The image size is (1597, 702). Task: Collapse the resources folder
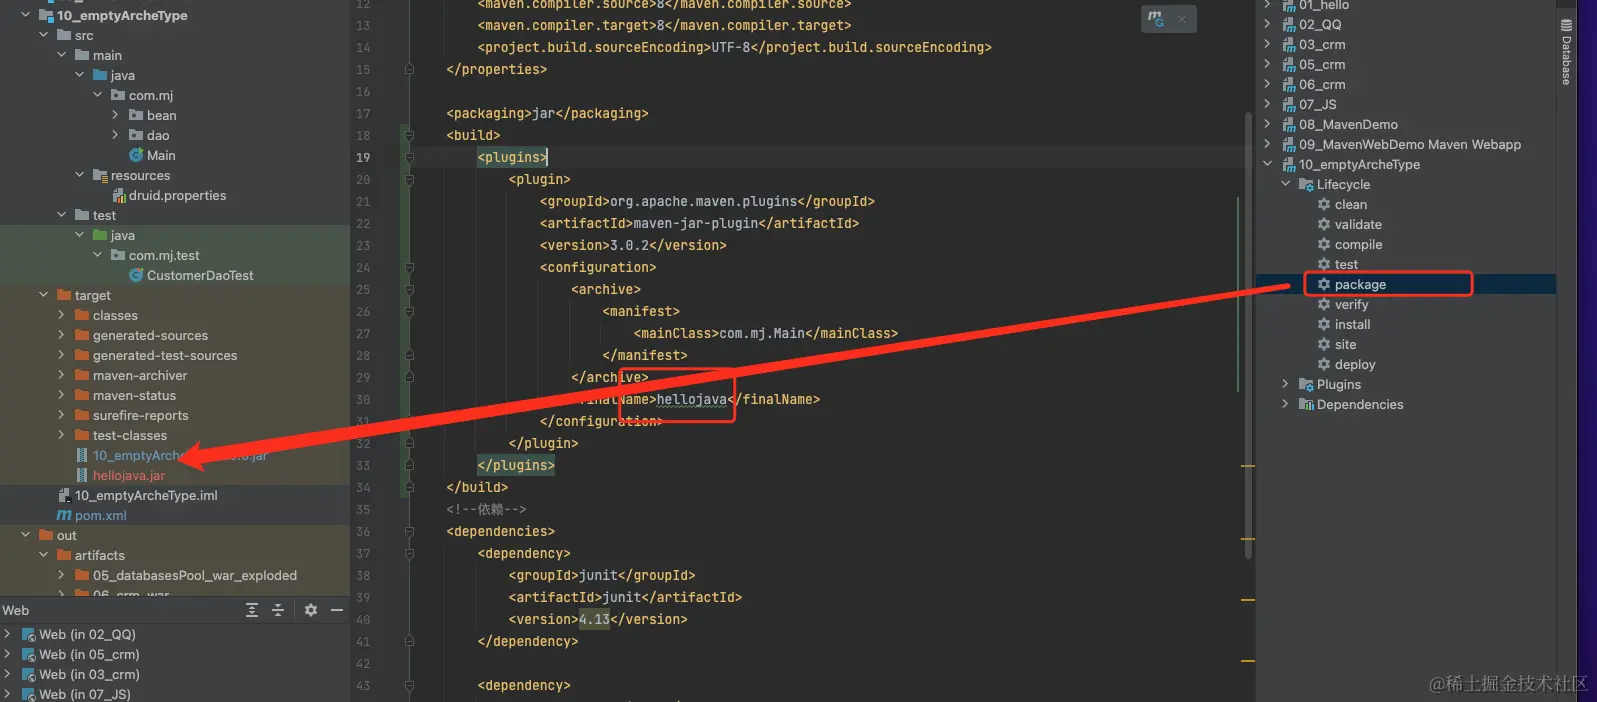click(x=80, y=176)
